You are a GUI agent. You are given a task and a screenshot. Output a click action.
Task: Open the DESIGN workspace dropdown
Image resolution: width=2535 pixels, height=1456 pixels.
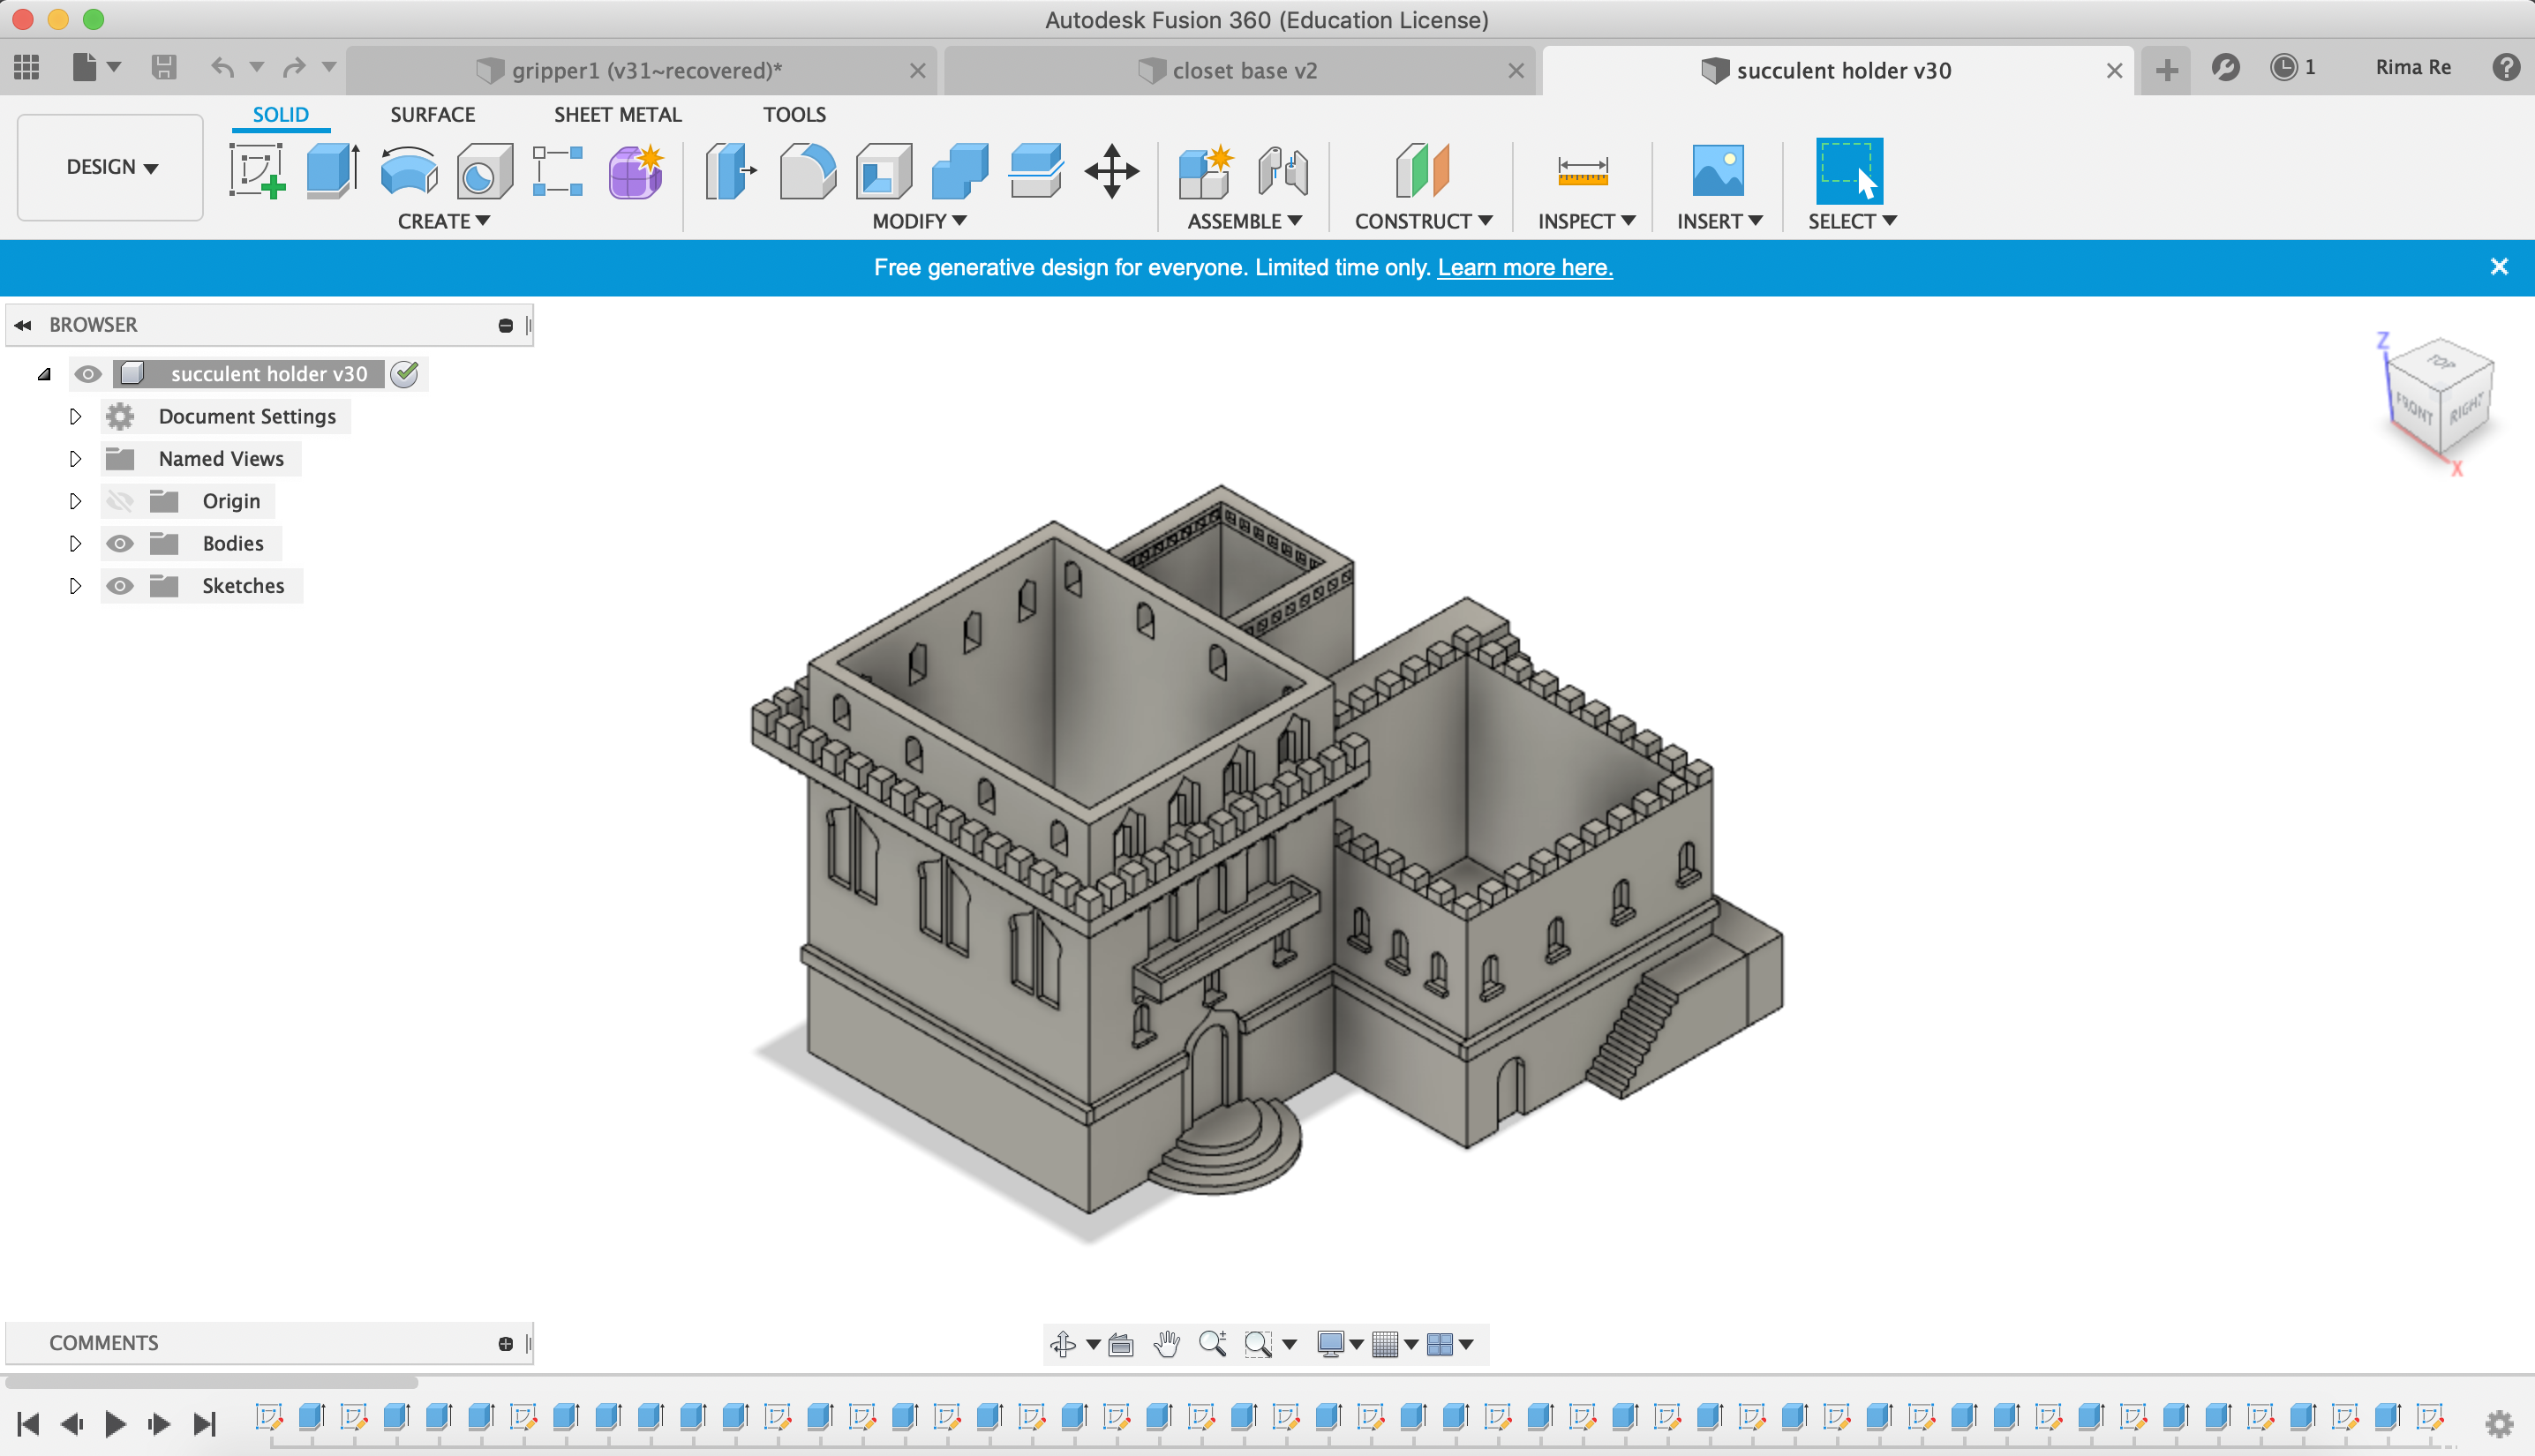click(x=111, y=167)
